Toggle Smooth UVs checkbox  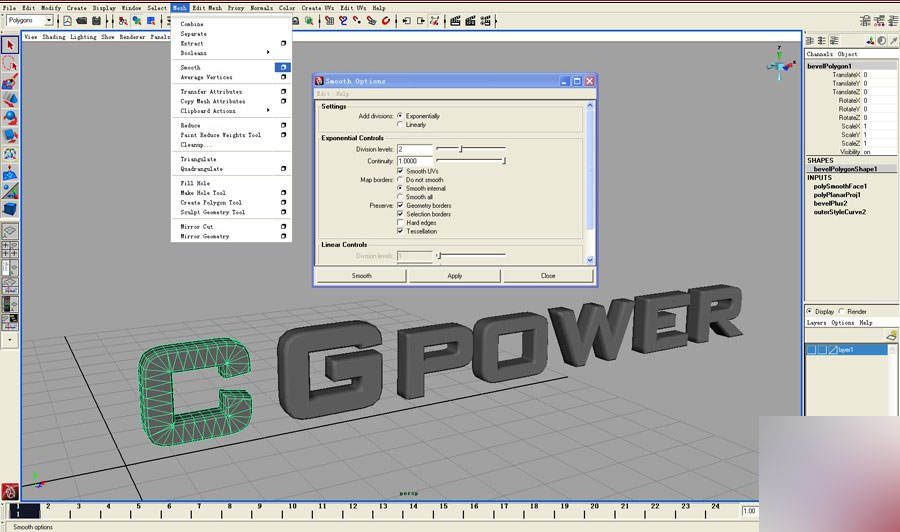[x=400, y=171]
